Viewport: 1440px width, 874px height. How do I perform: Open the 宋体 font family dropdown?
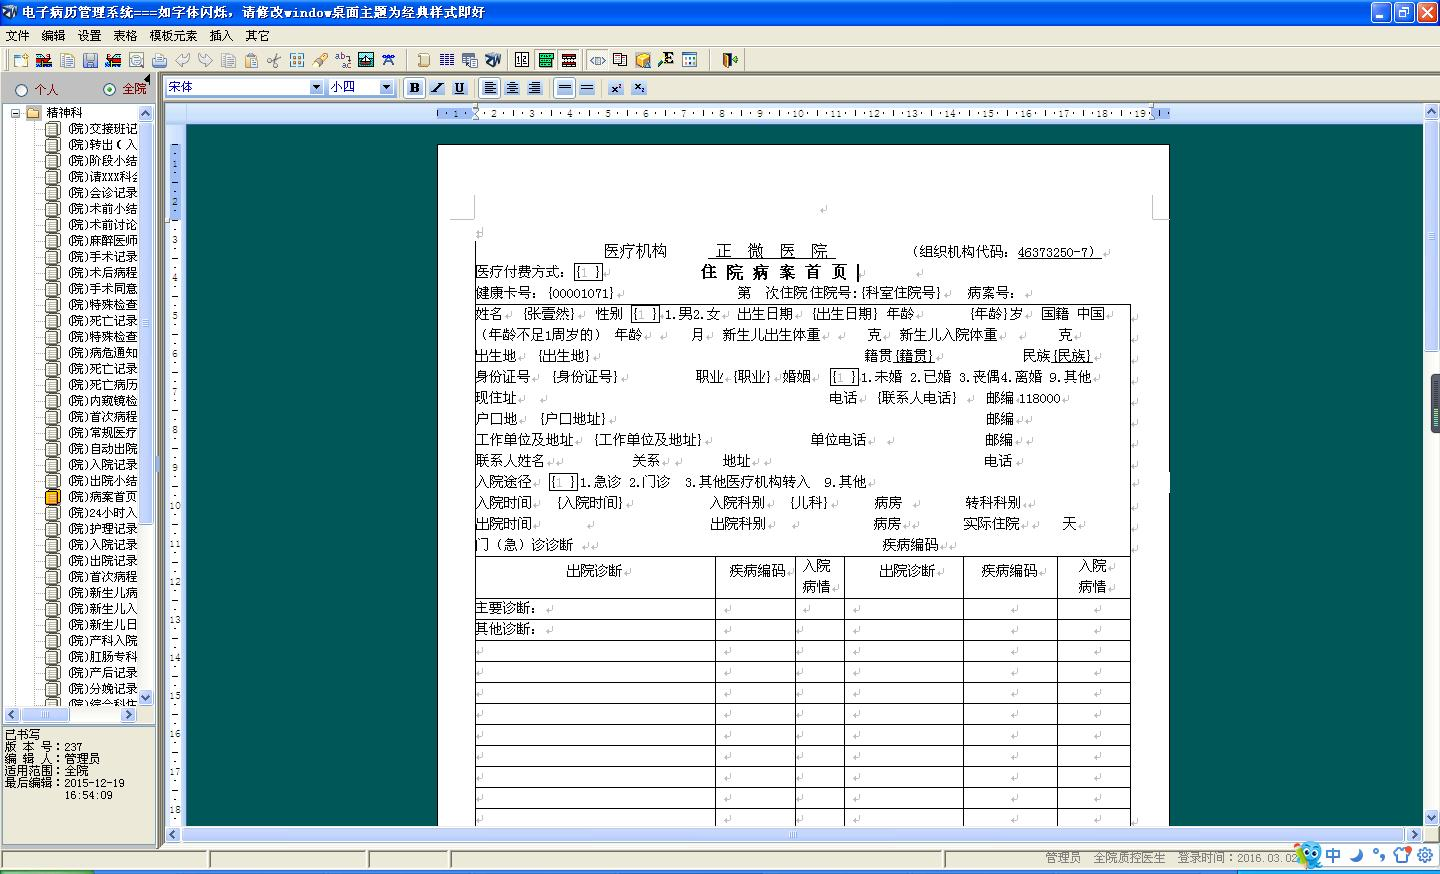click(315, 87)
